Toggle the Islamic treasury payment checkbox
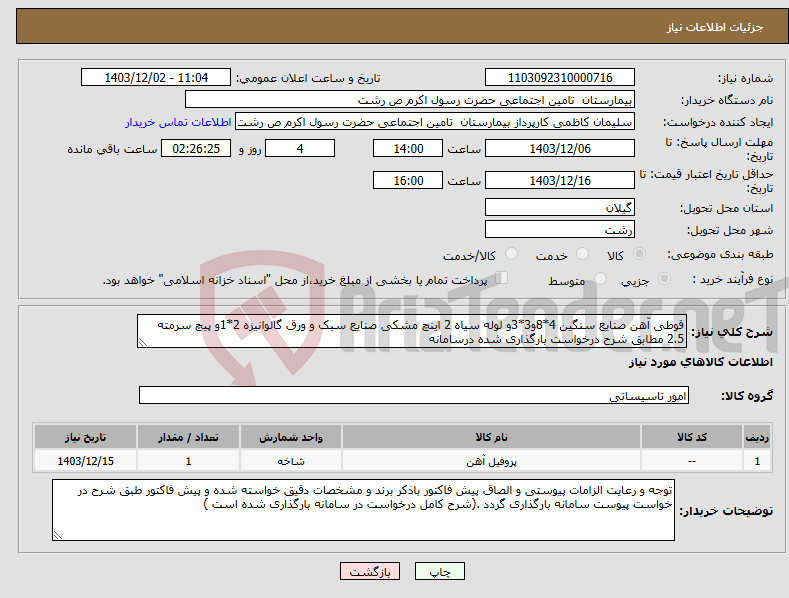Screen dimensions: 789x598 502,278
